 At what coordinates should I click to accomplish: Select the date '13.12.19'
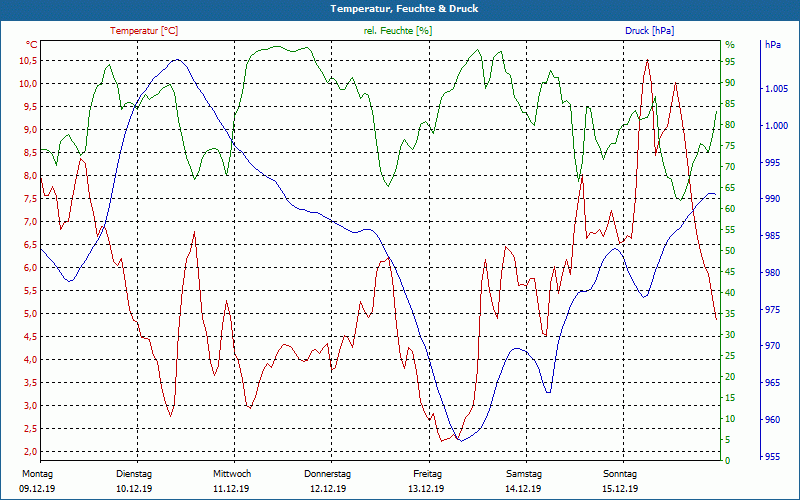pyautogui.click(x=426, y=488)
